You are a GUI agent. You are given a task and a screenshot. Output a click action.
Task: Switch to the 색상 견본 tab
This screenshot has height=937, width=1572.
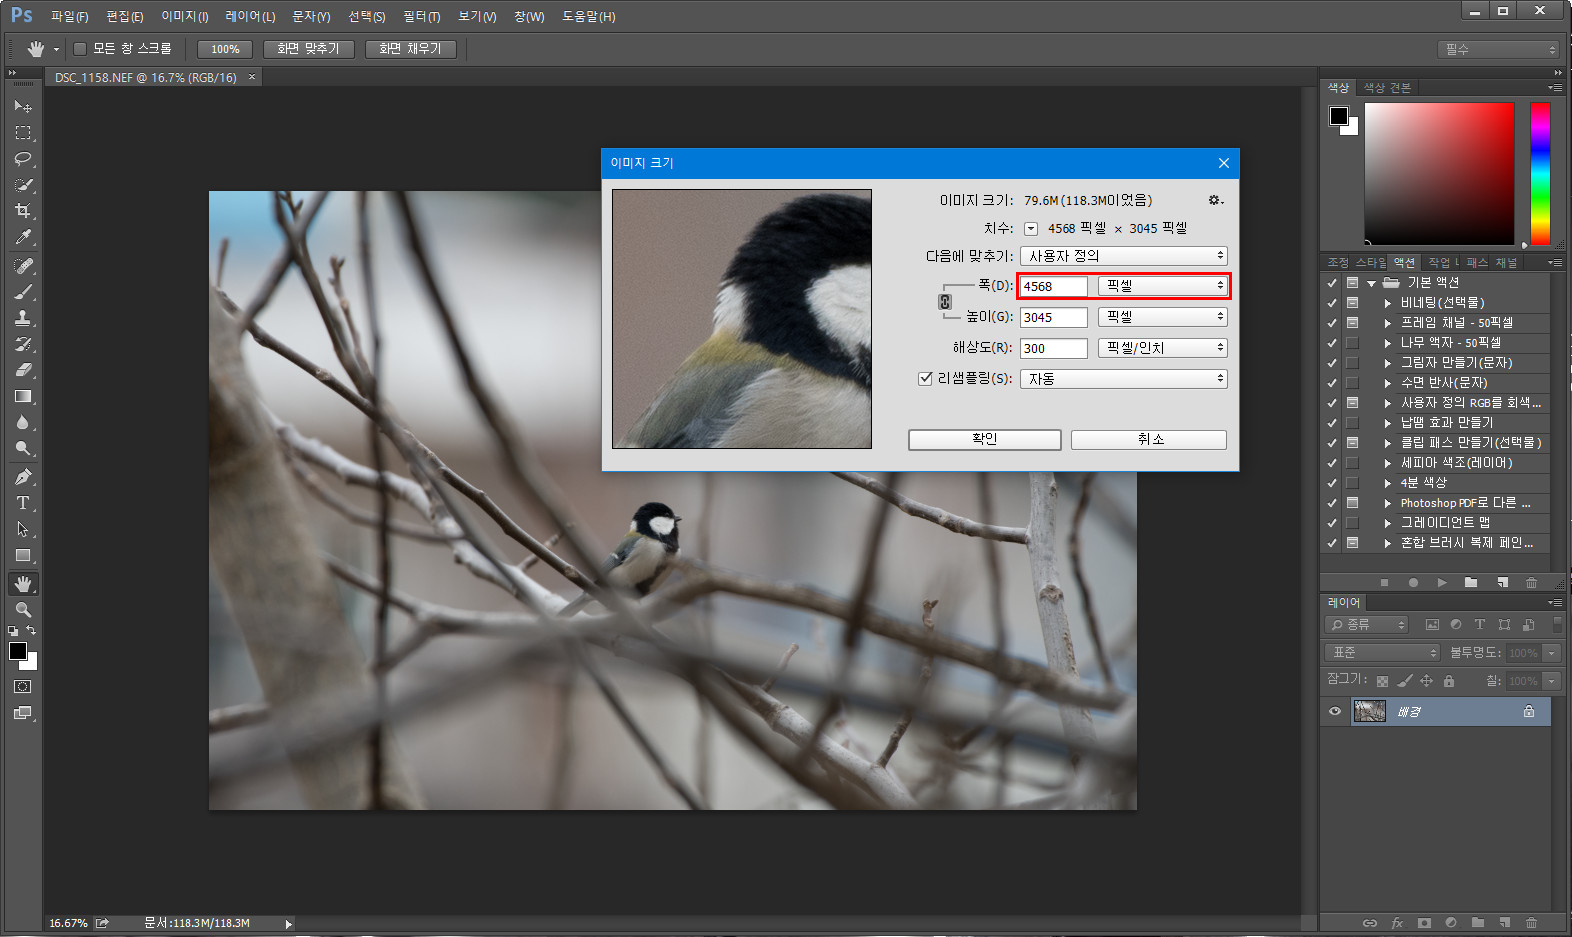(x=1387, y=88)
